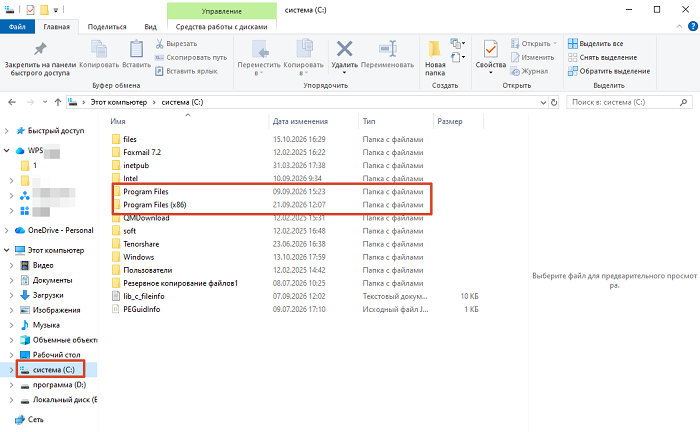Screen dimensions: 700x432
Task: Collapse the ribbon with the chevron
Action: [x=679, y=27]
